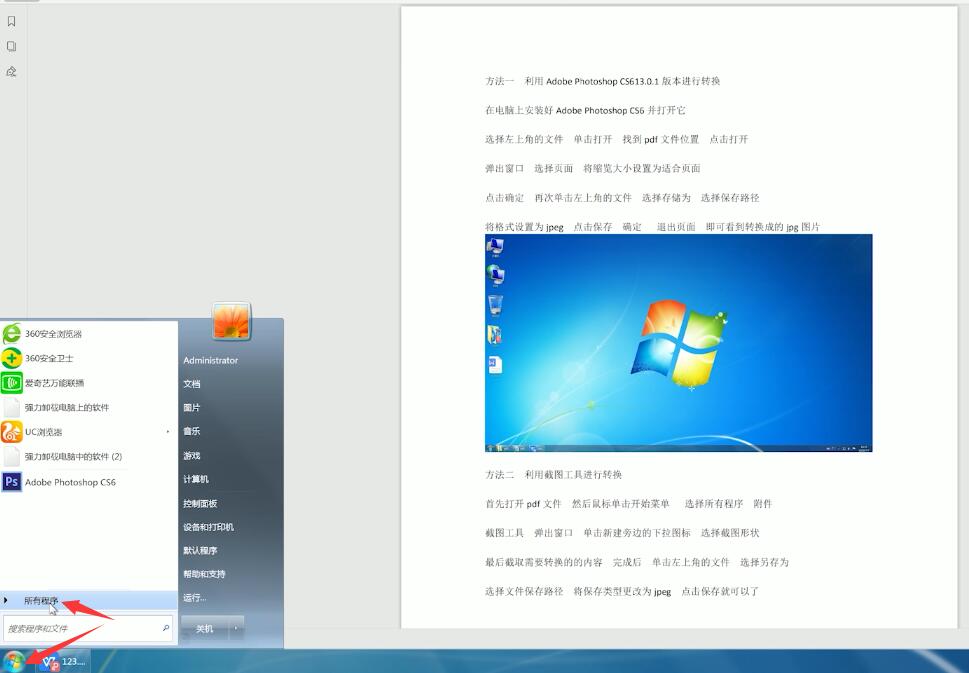Switch to the WPS 123 taskbar window
Viewport: 969px width, 673px height.
coord(64,661)
